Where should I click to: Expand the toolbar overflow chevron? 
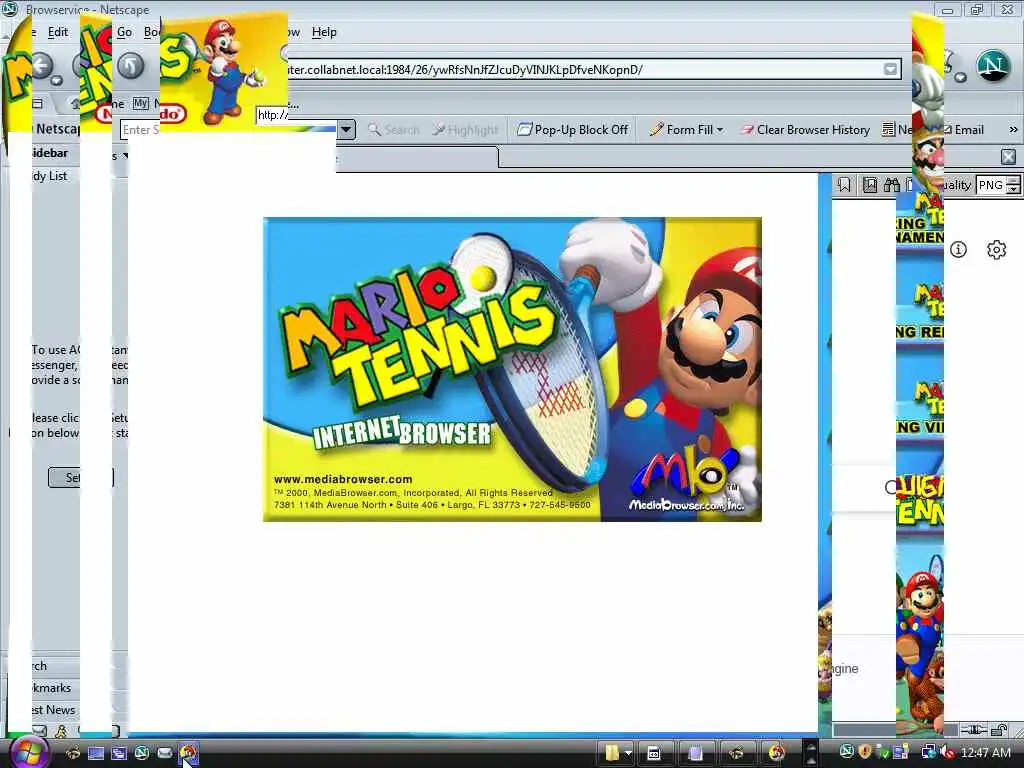click(x=1013, y=130)
